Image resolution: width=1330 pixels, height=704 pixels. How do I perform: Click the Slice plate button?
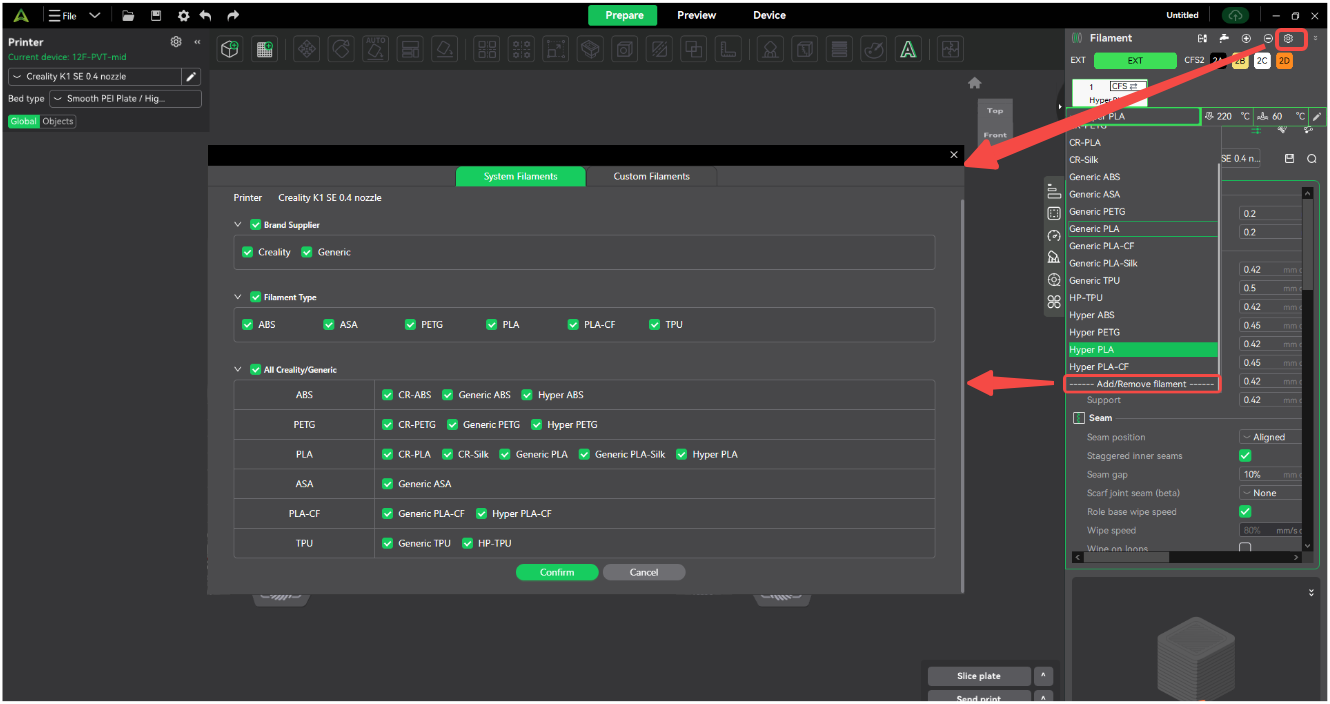pos(978,676)
